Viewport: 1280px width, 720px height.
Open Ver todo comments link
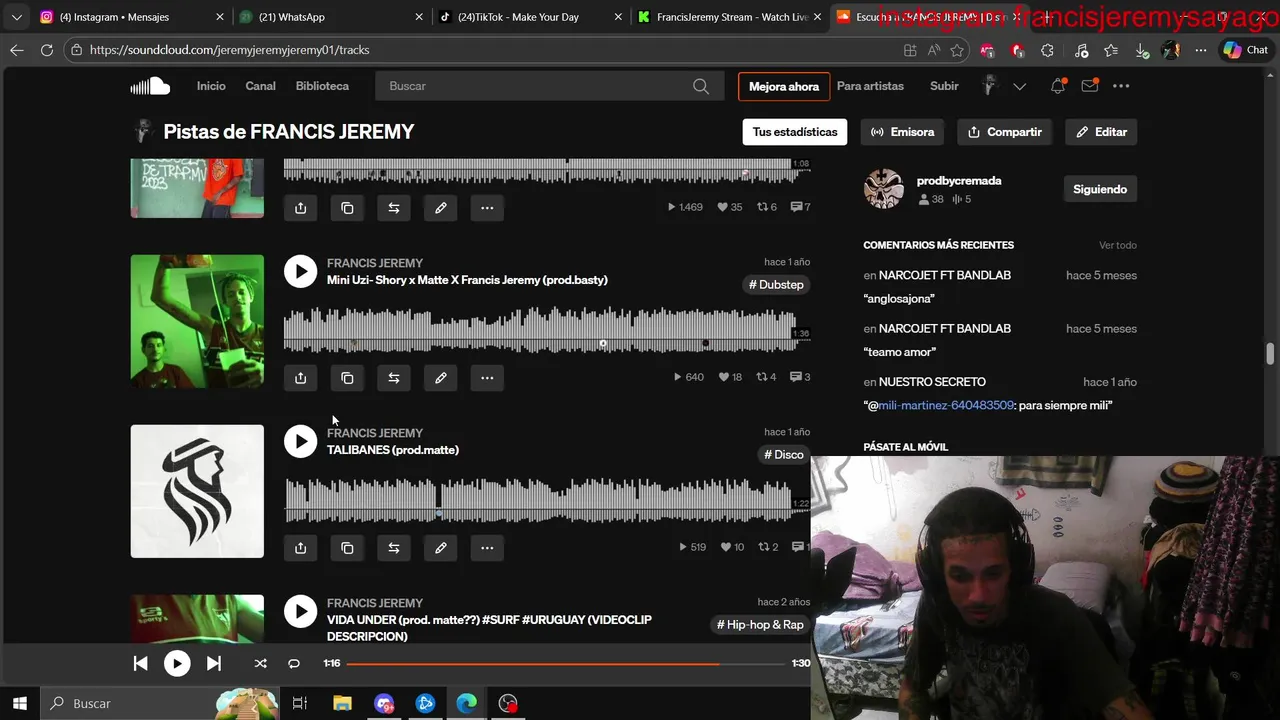pyautogui.click(x=1118, y=245)
